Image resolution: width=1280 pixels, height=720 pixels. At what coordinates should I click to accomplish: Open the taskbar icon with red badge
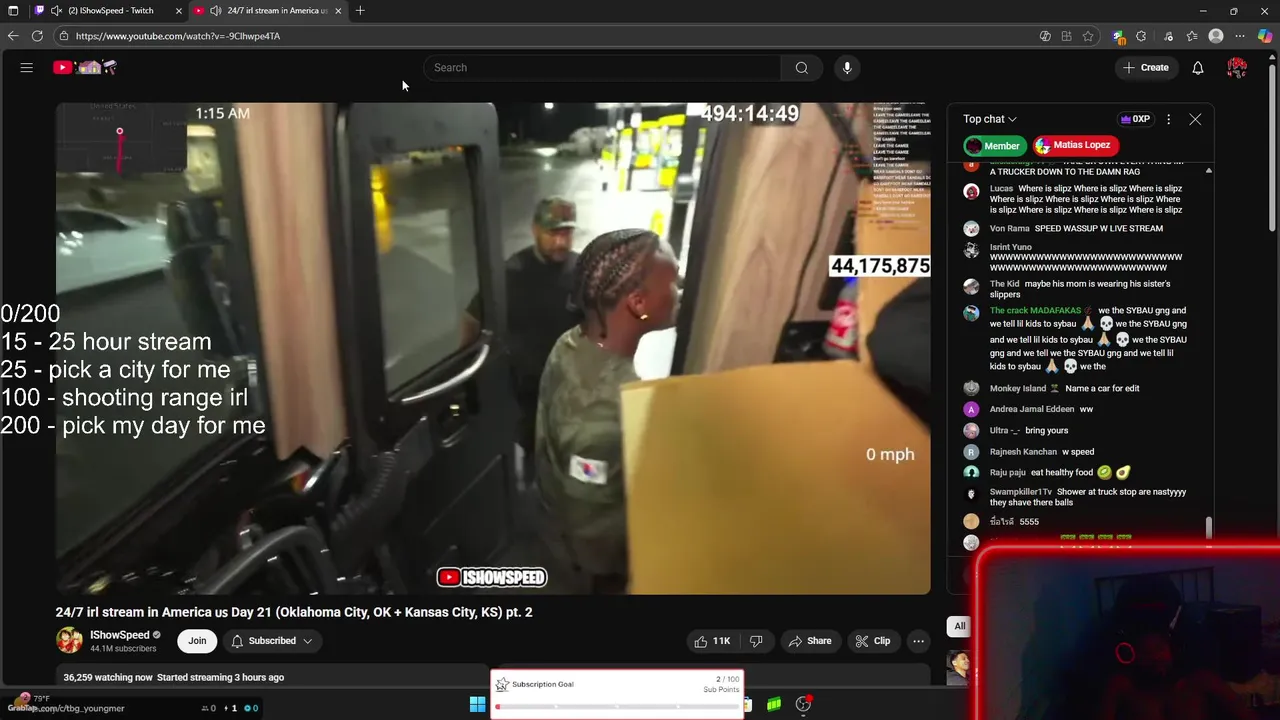click(803, 704)
